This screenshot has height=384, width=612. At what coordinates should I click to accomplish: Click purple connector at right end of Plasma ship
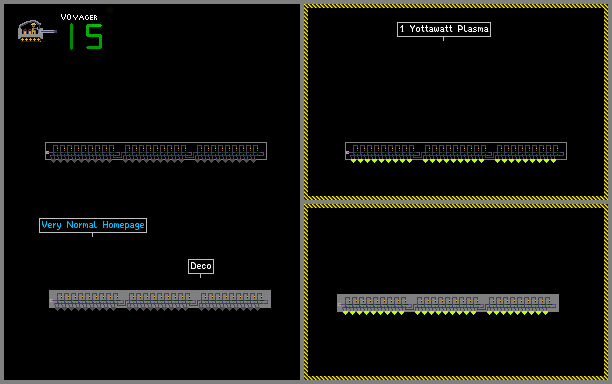562,153
